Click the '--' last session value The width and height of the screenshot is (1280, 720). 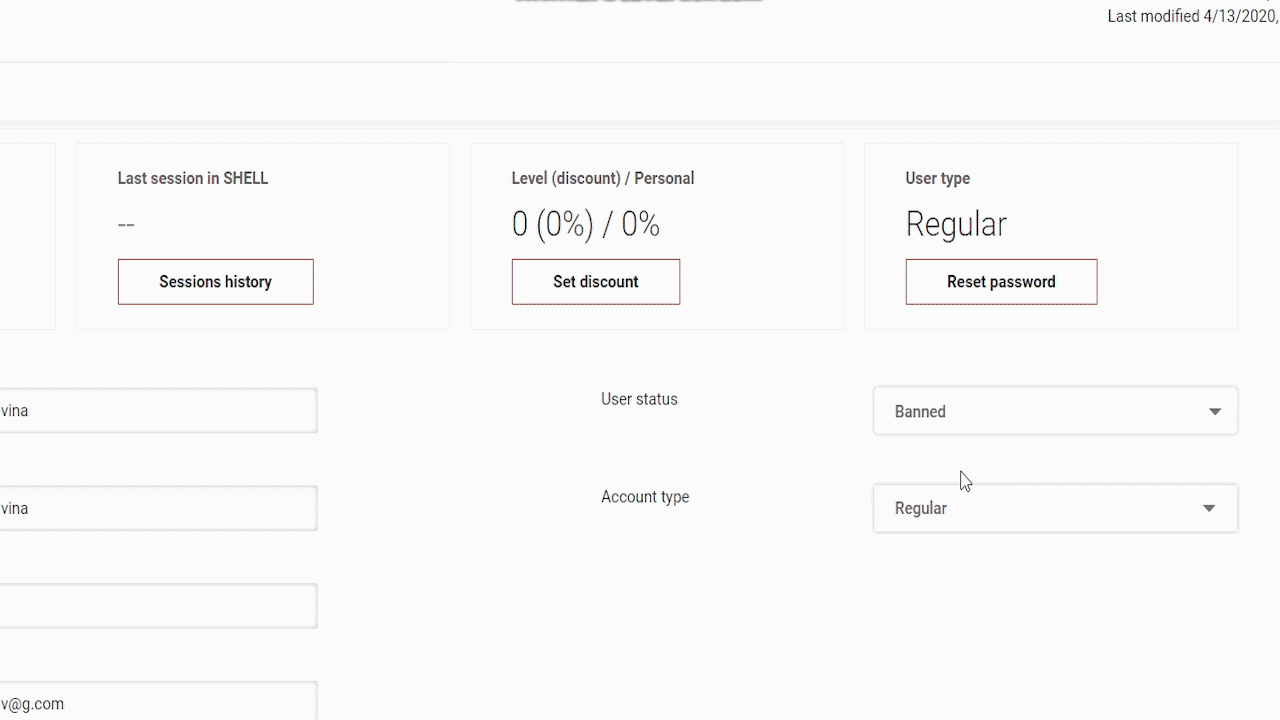pyautogui.click(x=126, y=225)
